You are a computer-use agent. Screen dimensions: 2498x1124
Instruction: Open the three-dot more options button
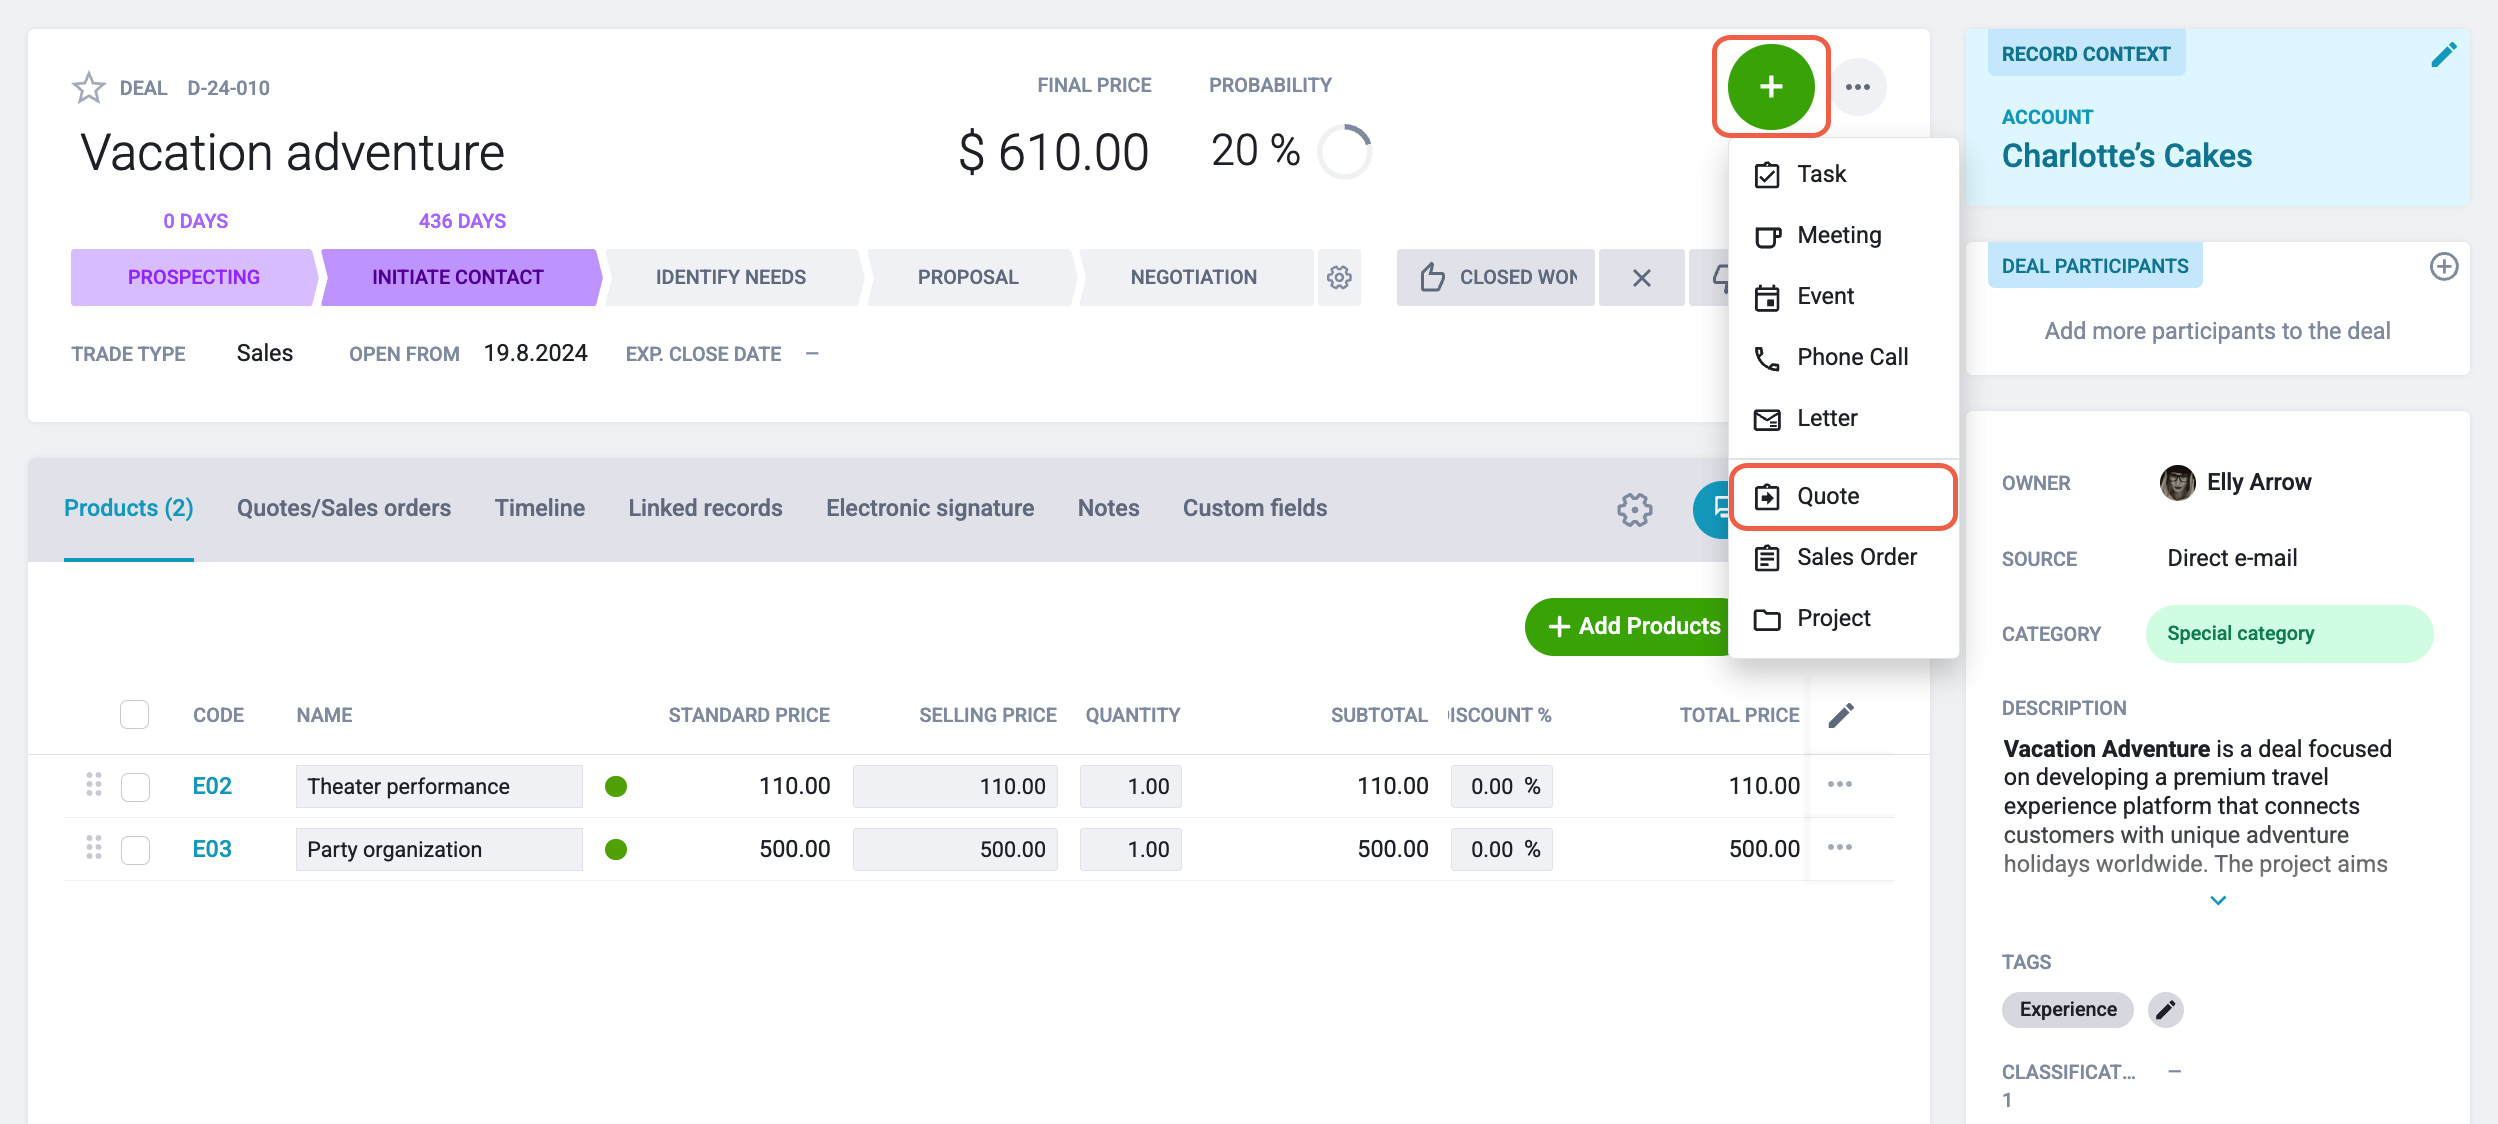coord(1858,87)
